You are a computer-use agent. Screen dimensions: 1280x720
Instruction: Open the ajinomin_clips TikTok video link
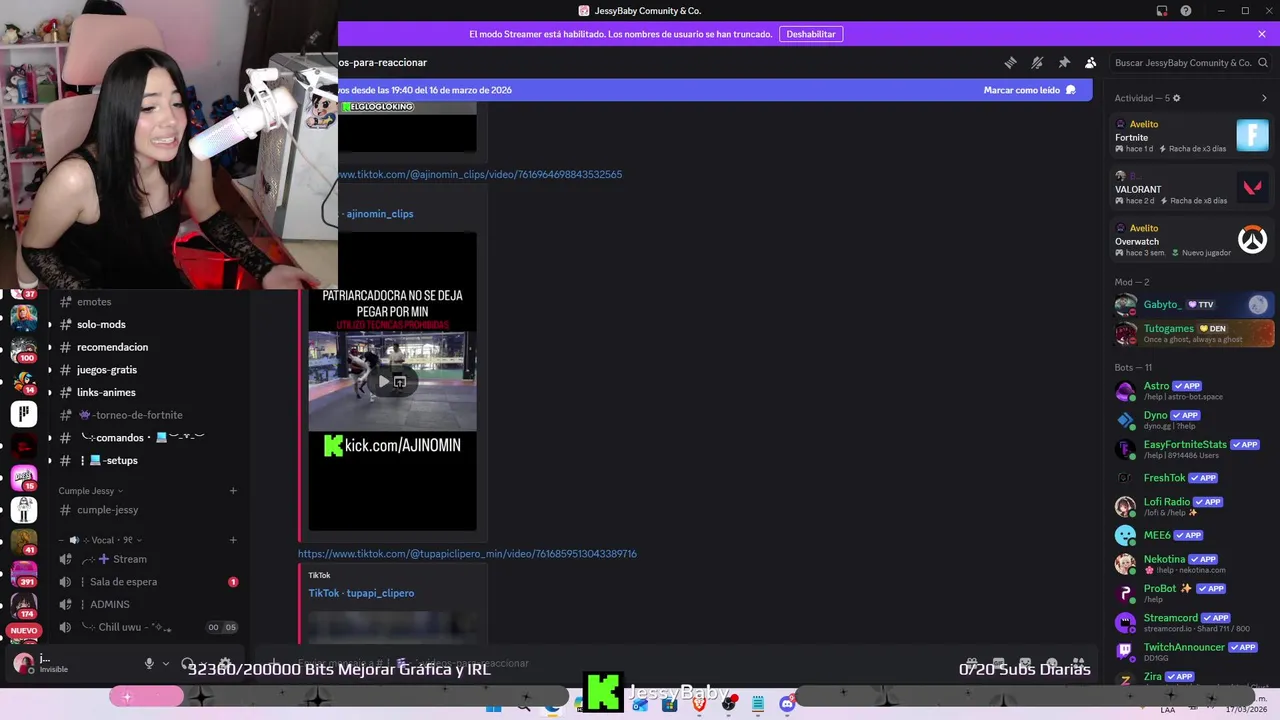click(x=480, y=174)
